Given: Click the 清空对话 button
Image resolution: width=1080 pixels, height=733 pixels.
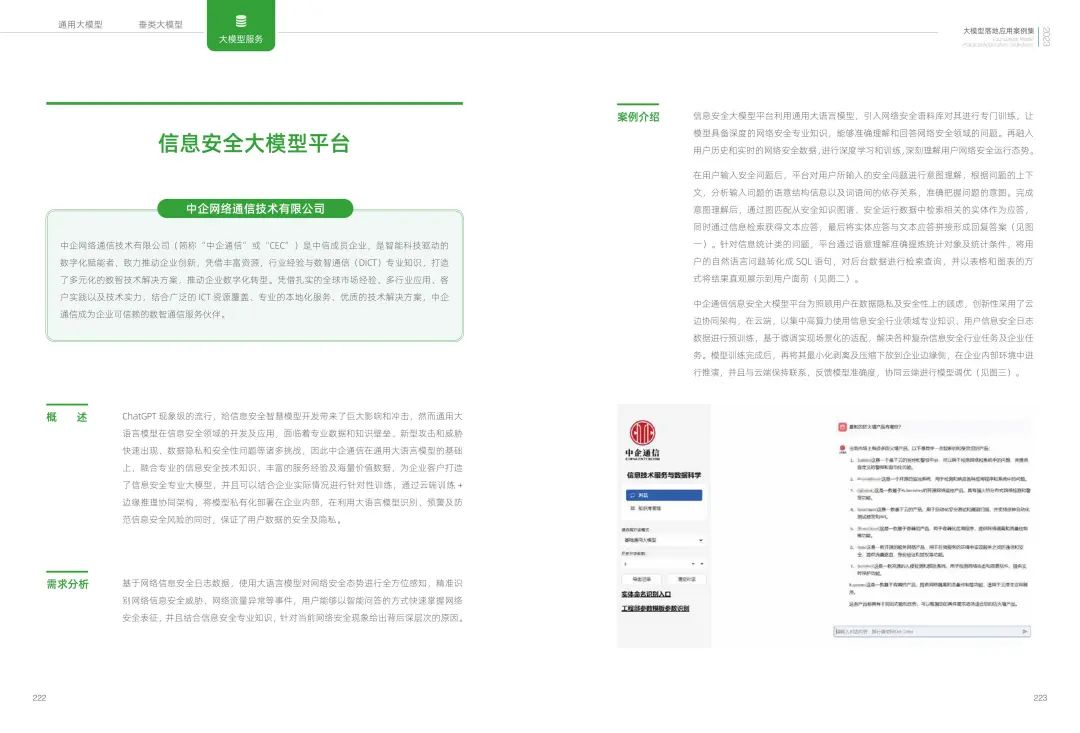Looking at the screenshot, I should click(x=687, y=579).
